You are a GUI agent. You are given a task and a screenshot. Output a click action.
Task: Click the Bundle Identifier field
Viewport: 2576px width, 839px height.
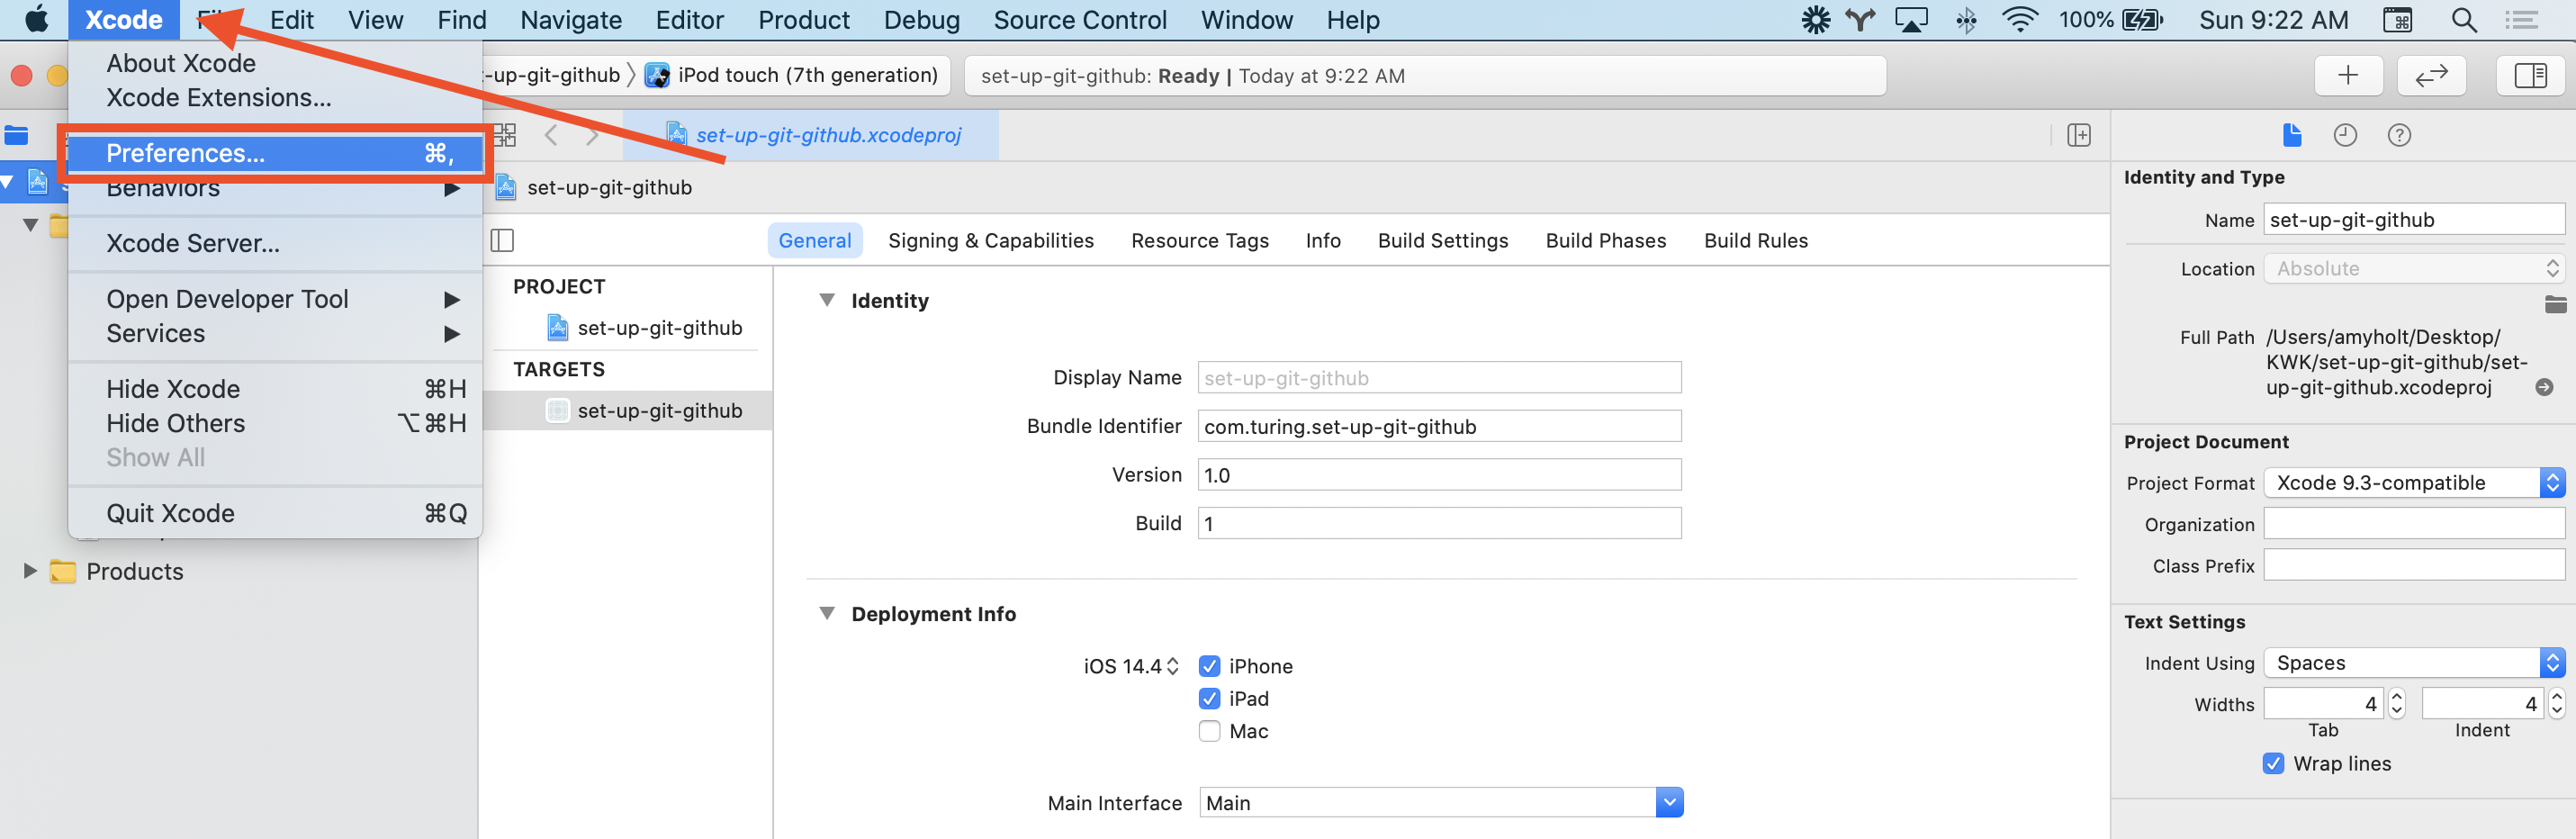1439,426
